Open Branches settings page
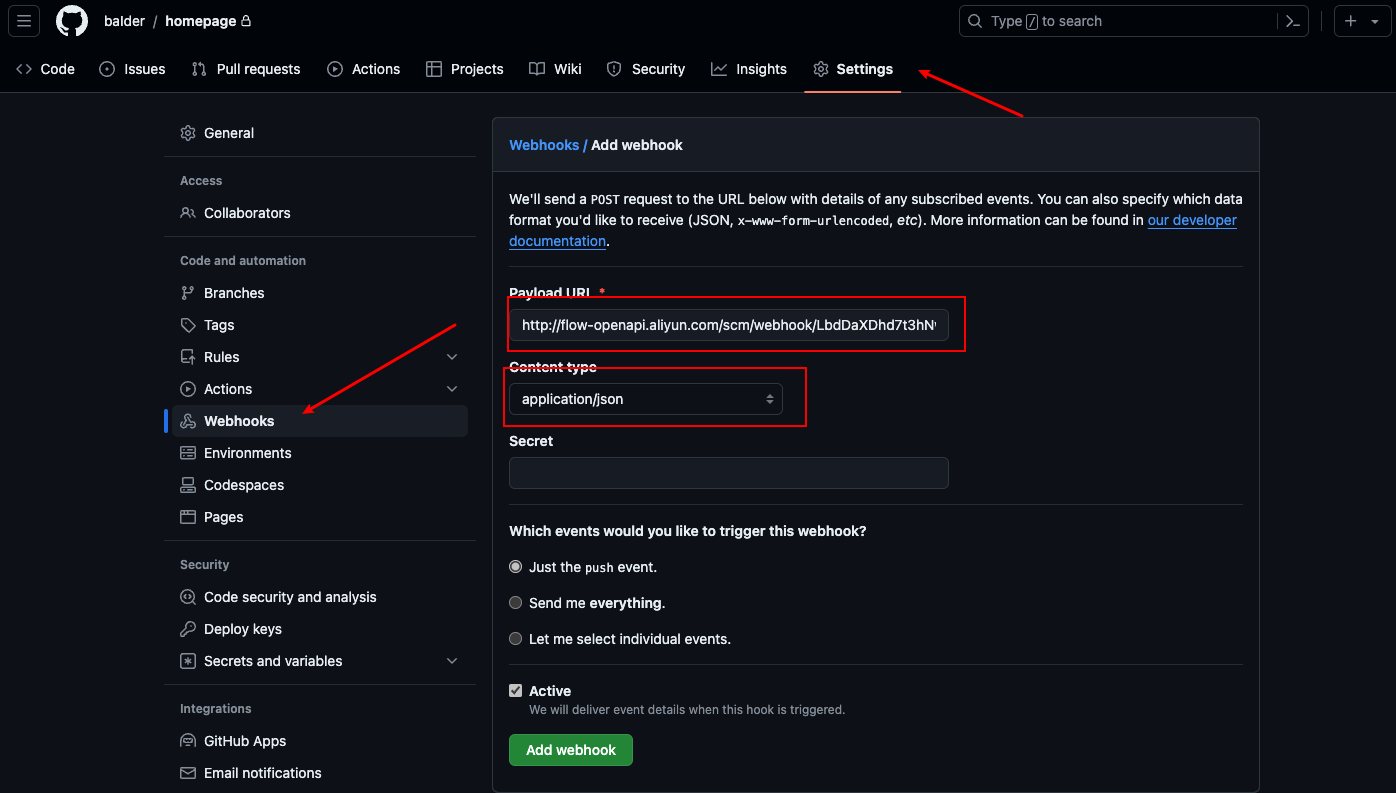This screenshot has height=793, width=1396. click(320, 293)
